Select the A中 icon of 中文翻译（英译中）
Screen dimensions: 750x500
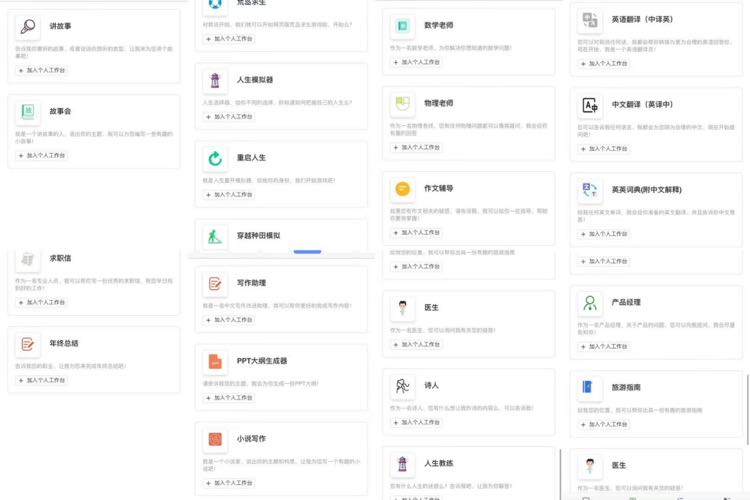point(590,105)
